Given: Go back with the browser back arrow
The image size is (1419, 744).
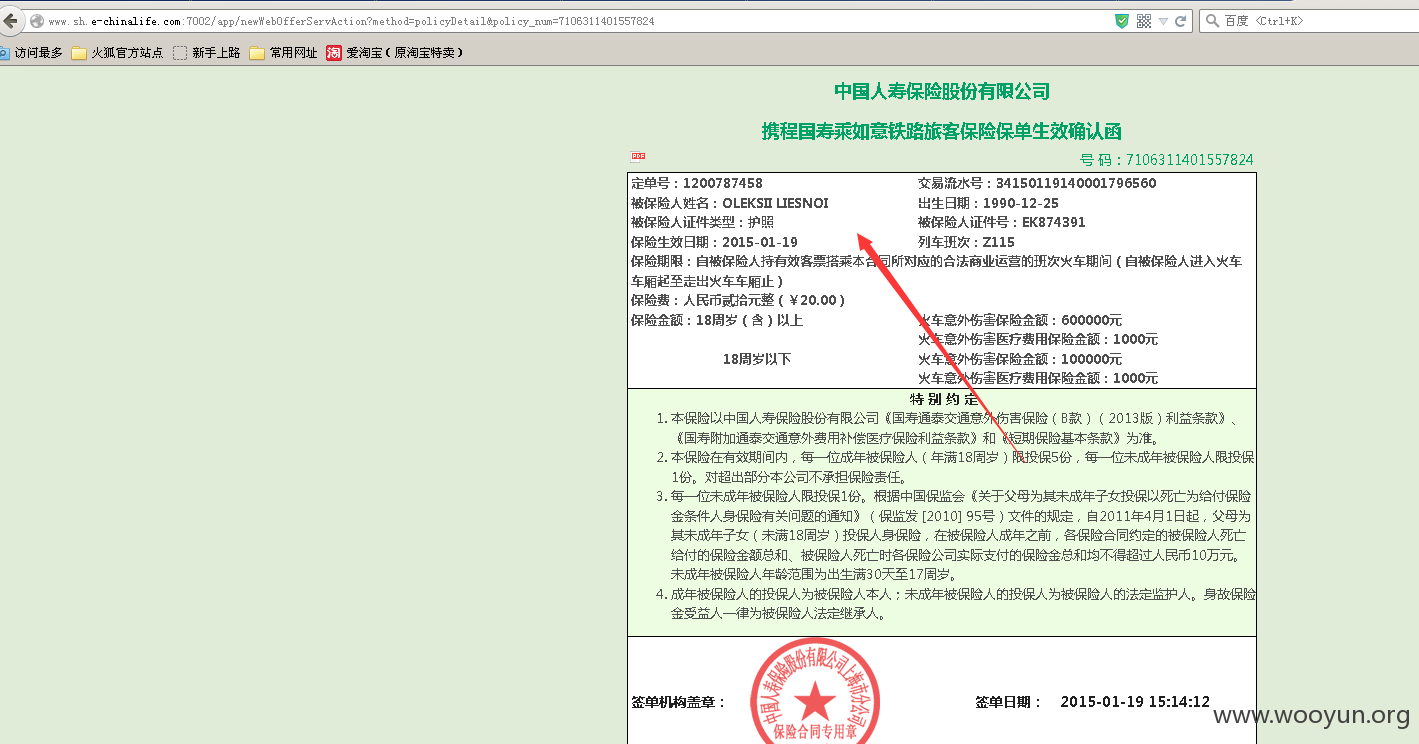Looking at the screenshot, I should point(9,21).
